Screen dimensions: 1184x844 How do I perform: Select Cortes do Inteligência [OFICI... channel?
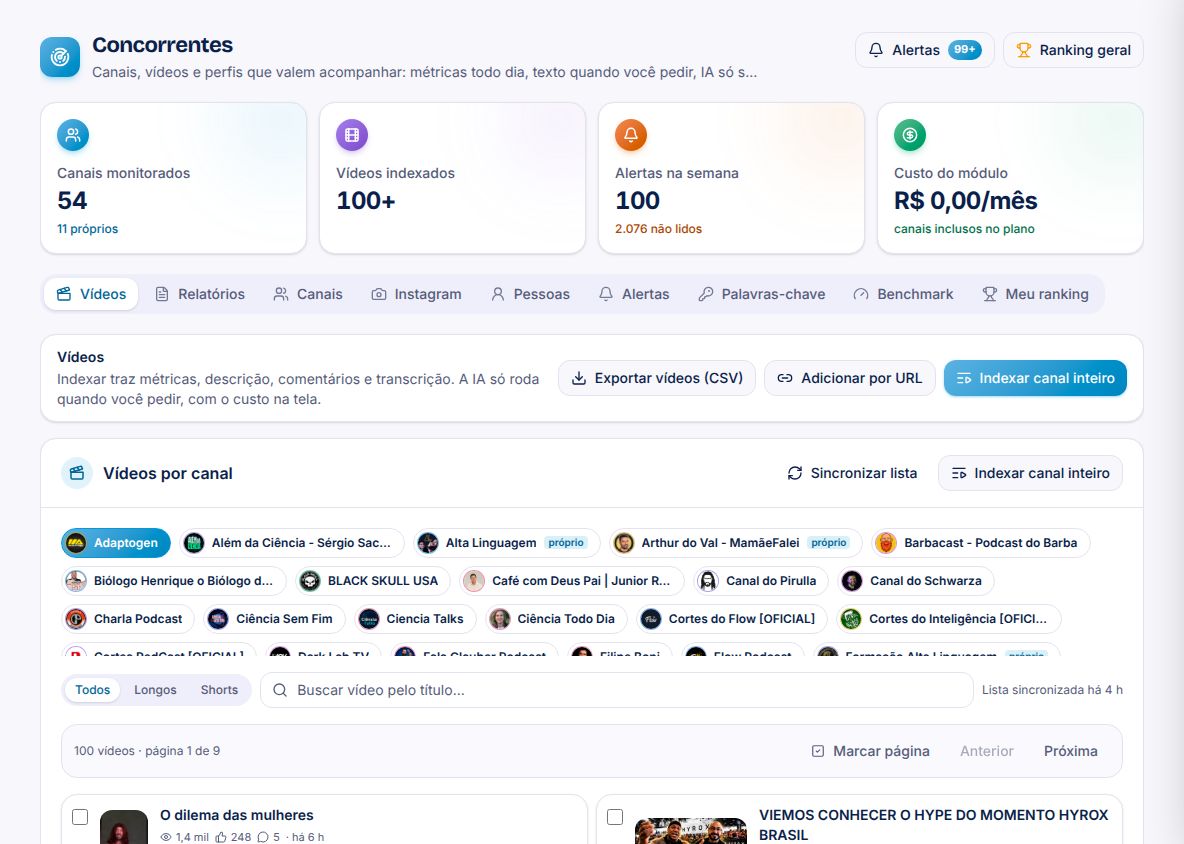point(948,619)
